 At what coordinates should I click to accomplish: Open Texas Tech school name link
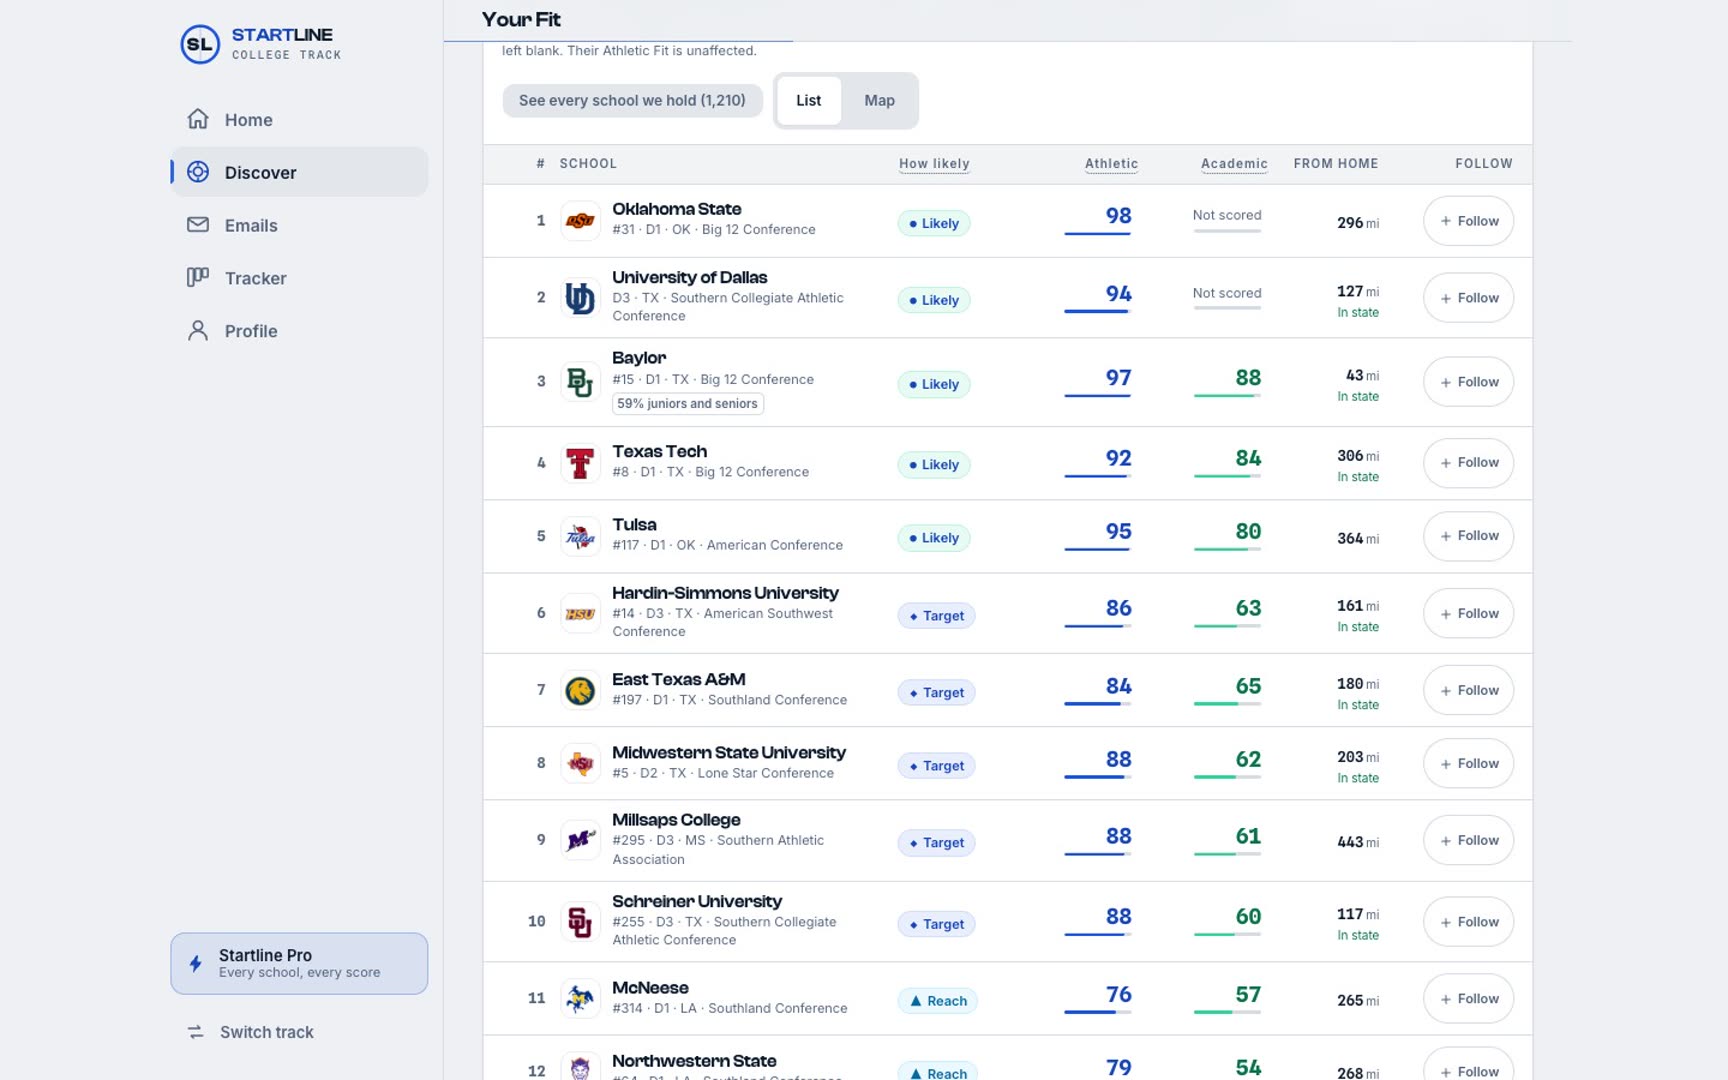[x=660, y=452]
